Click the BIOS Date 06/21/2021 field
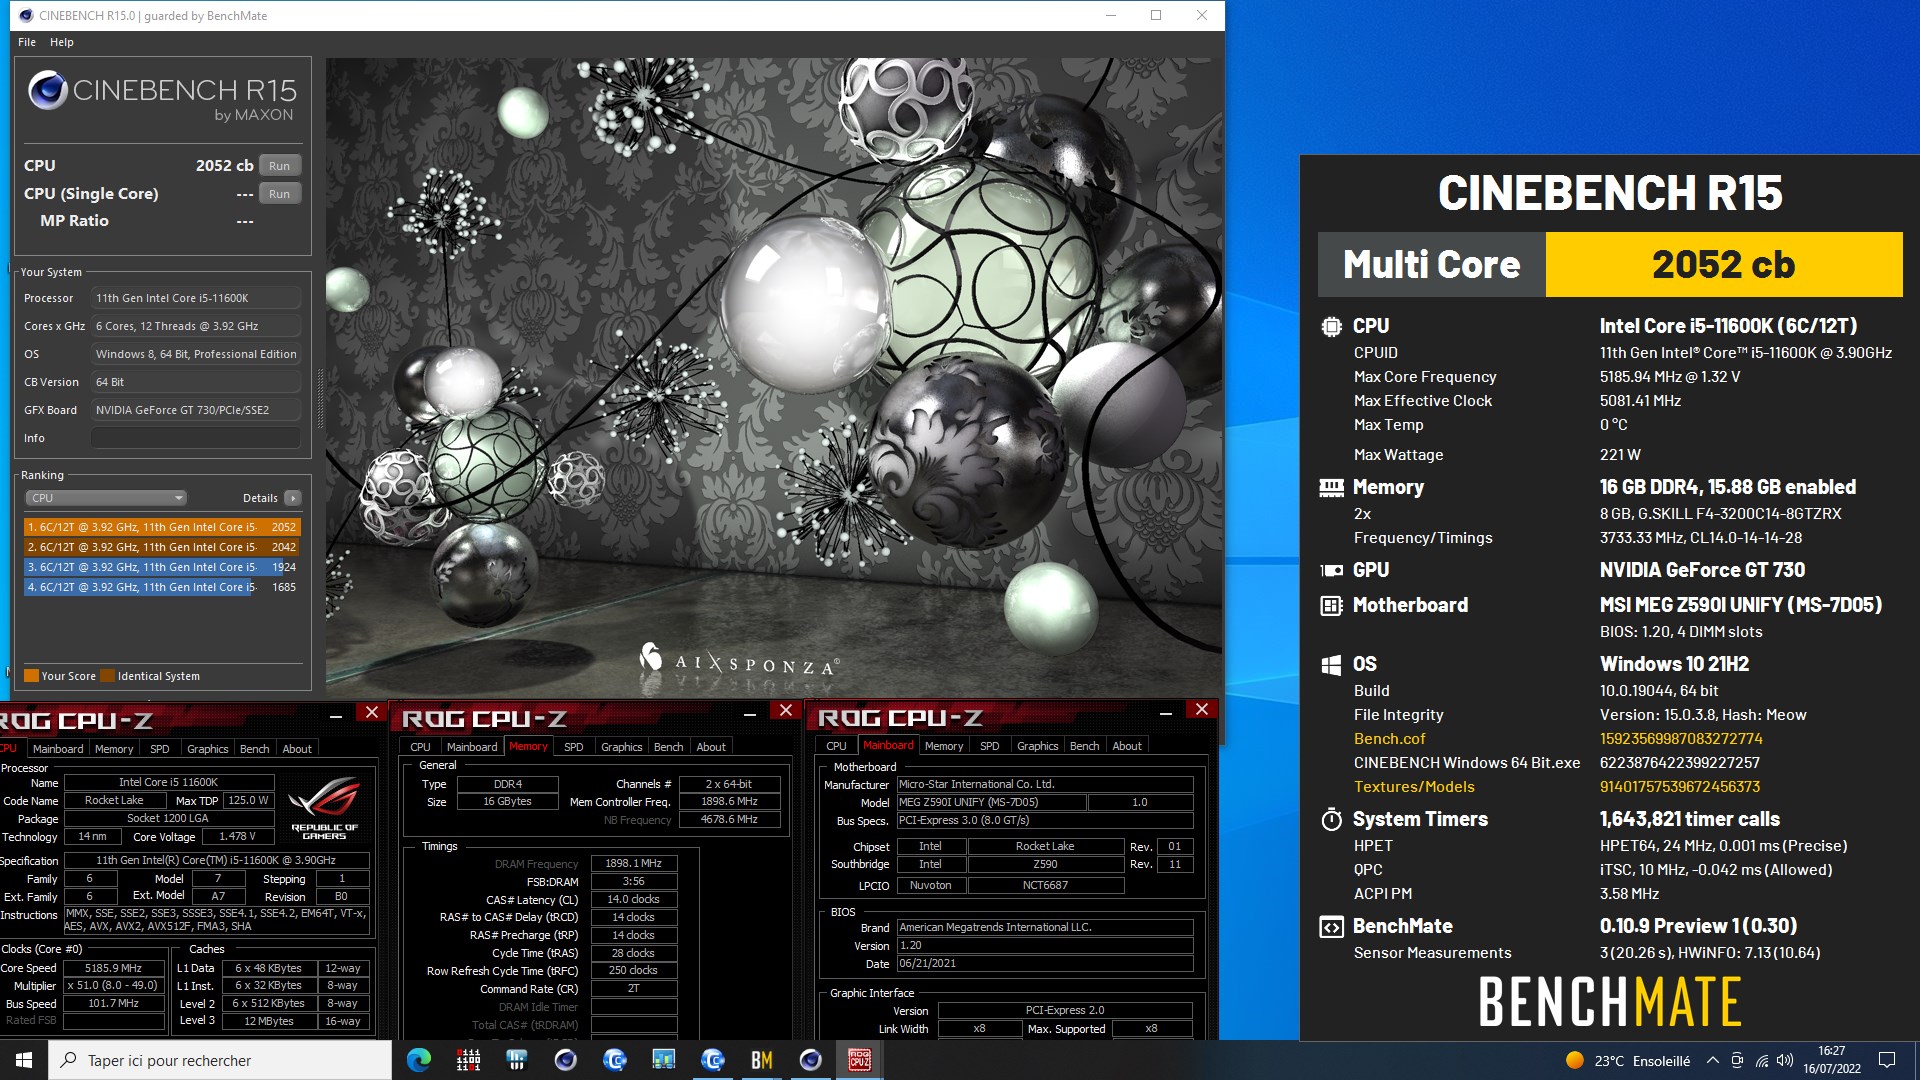 point(1044,964)
